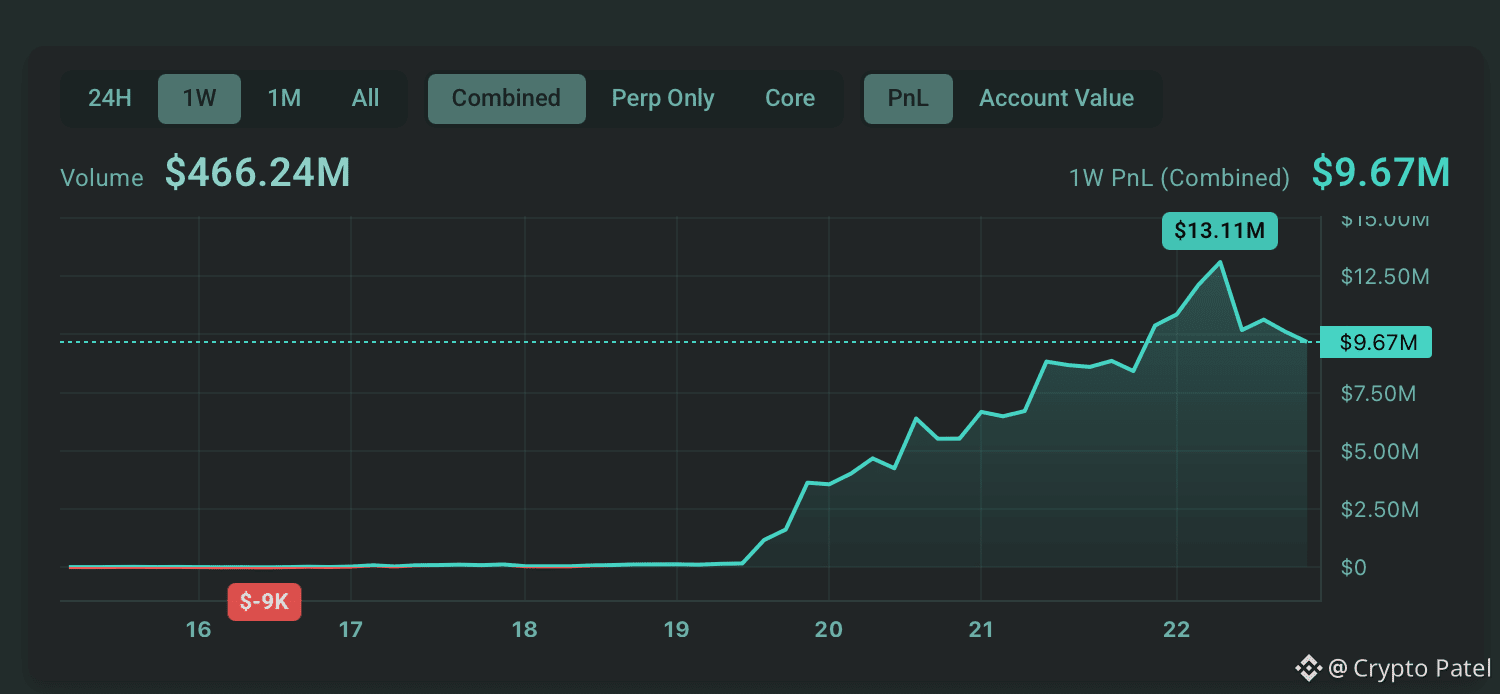This screenshot has height=694, width=1500.
Task: Click date 17 on x-axis
Action: click(350, 629)
